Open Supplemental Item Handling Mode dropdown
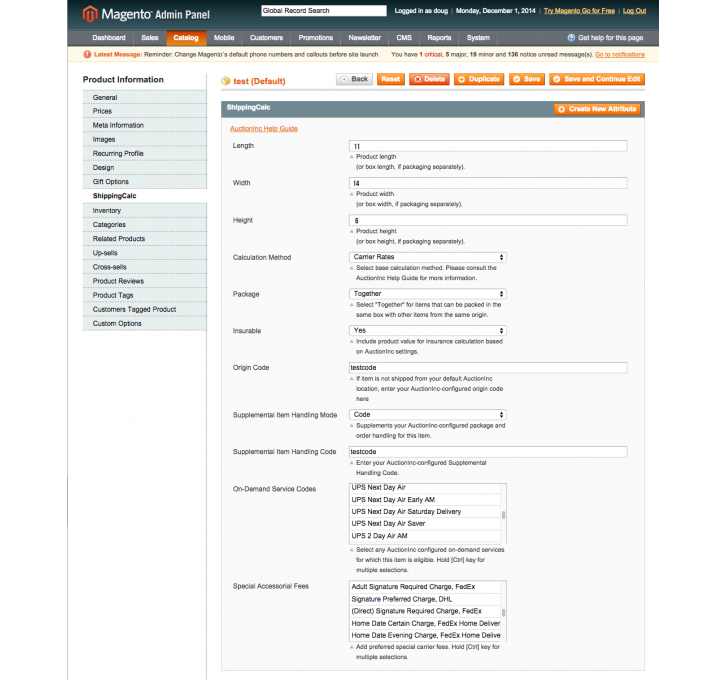 [x=428, y=415]
